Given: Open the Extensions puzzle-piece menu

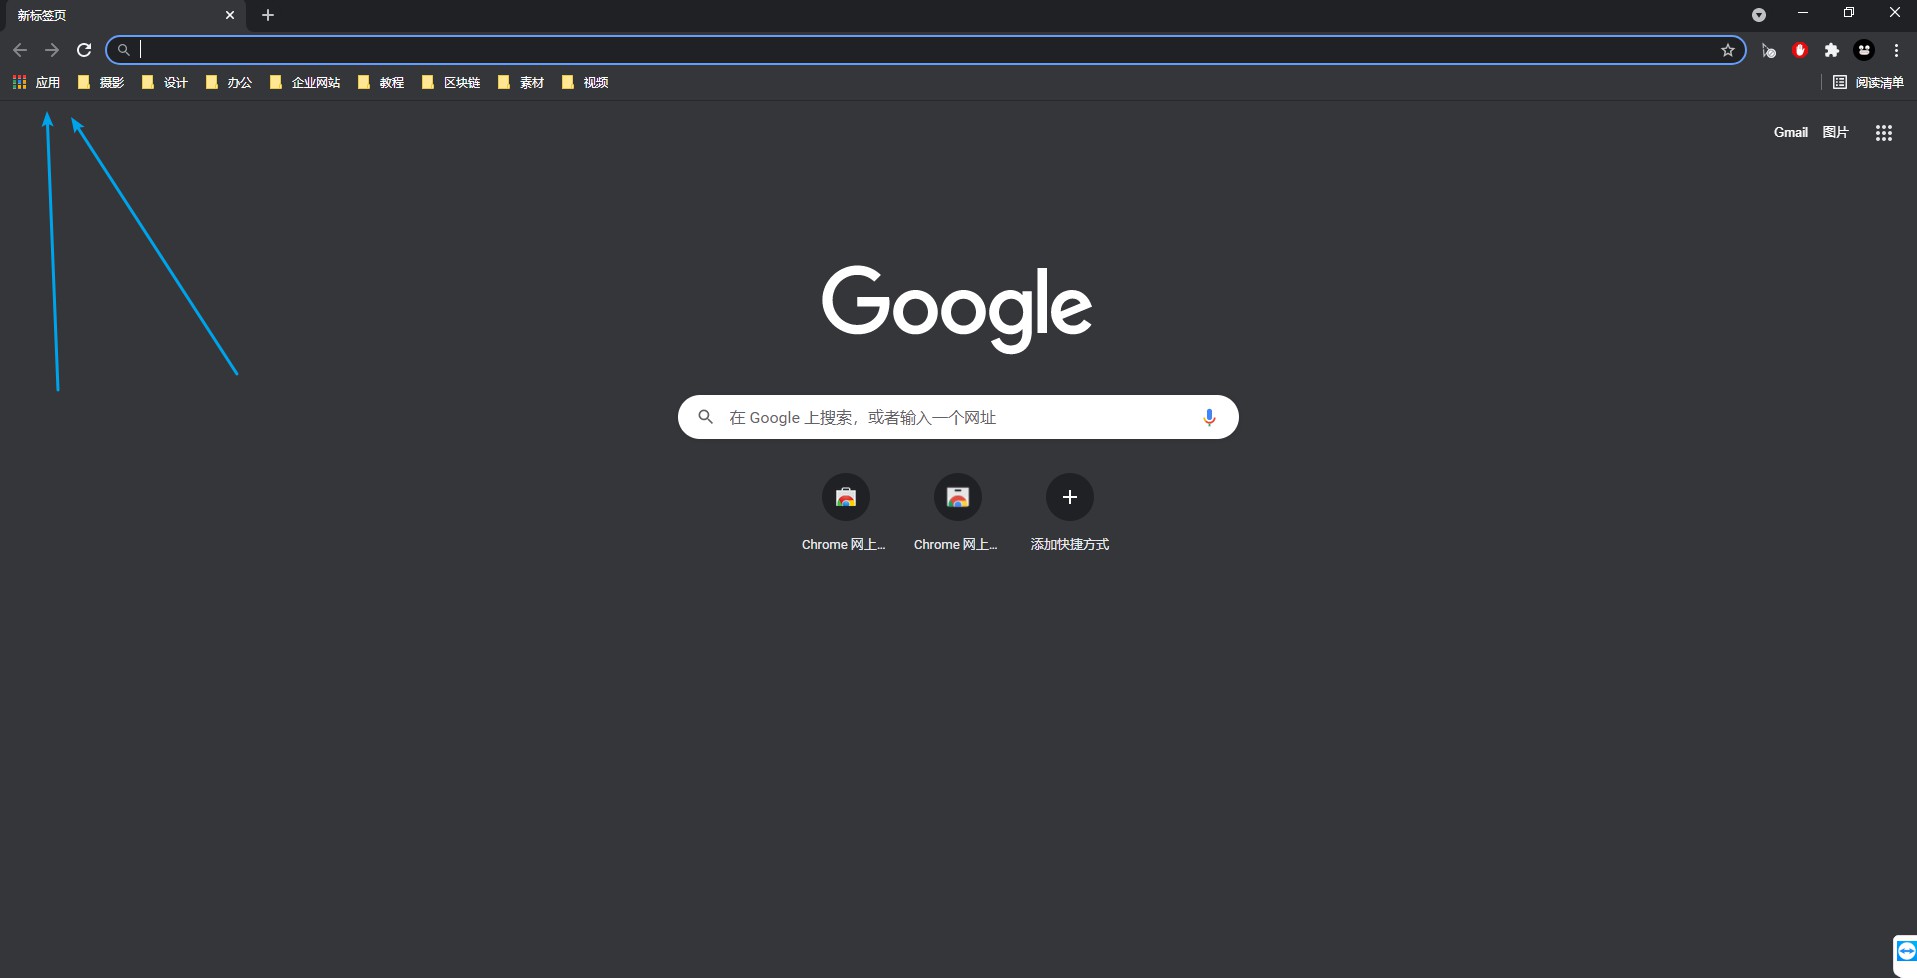Looking at the screenshot, I should tap(1832, 50).
